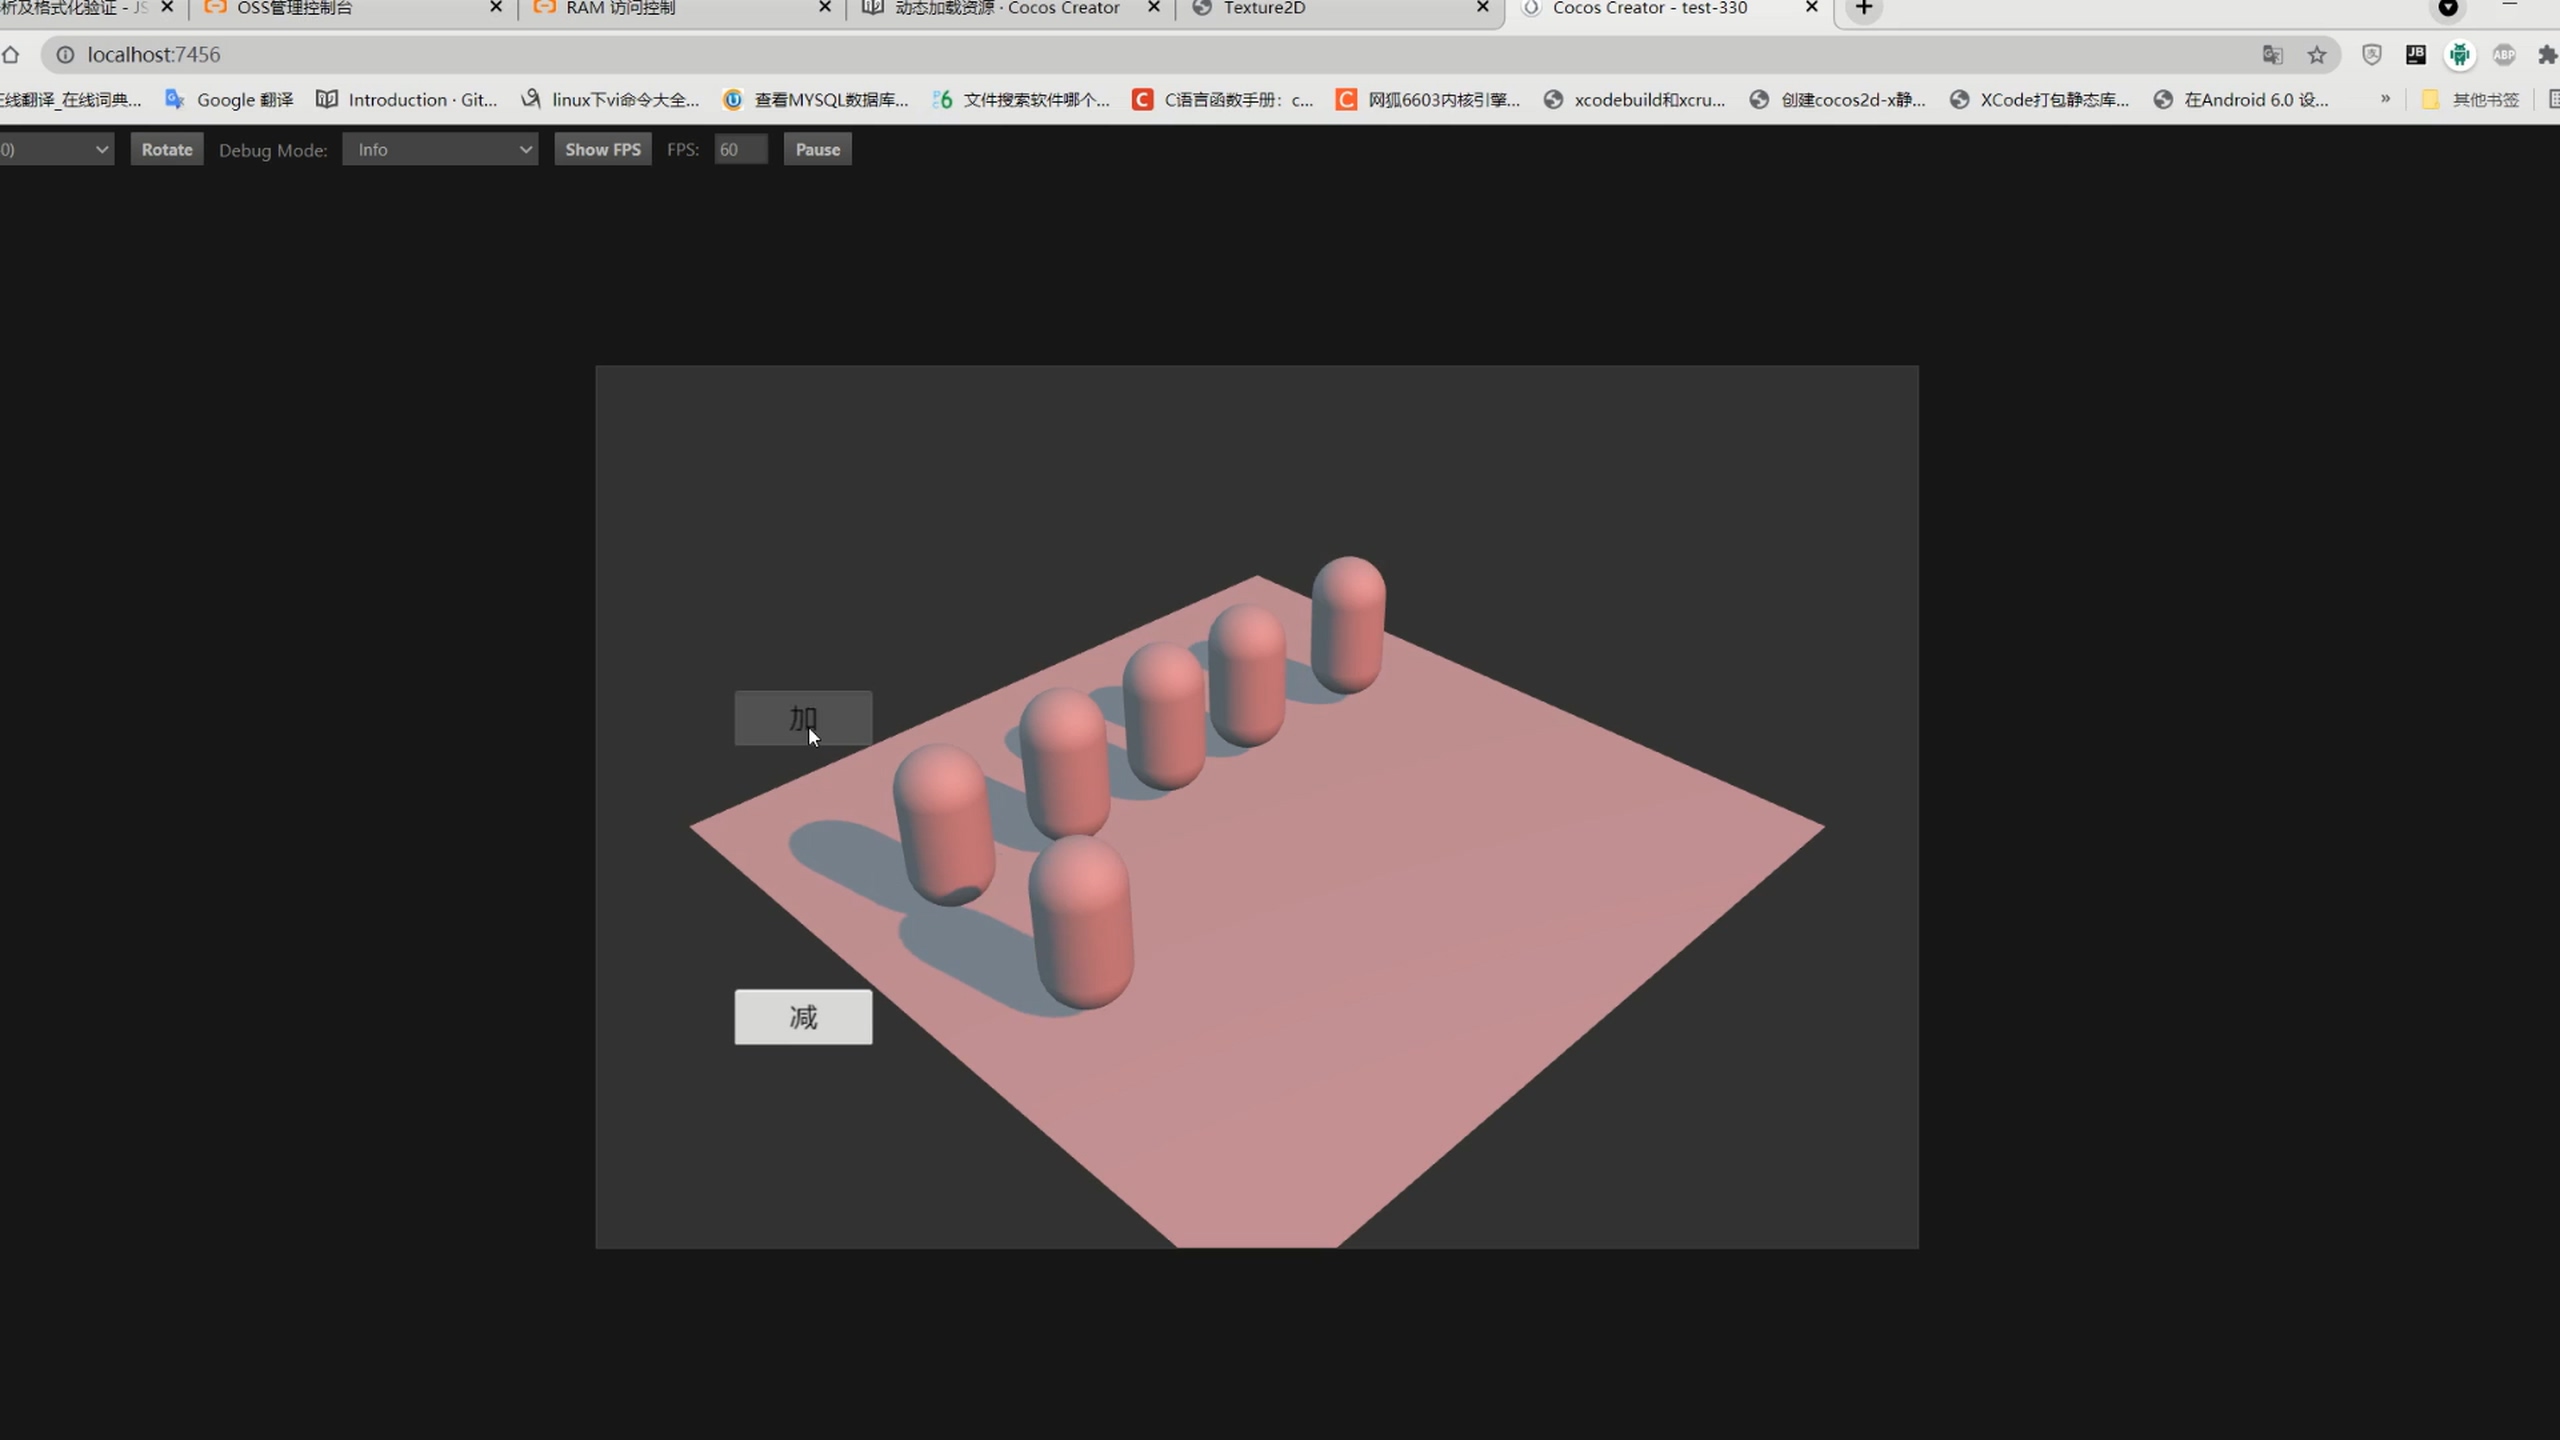Open the extensions puzzle icon
The height and width of the screenshot is (1440, 2560).
(2546, 55)
